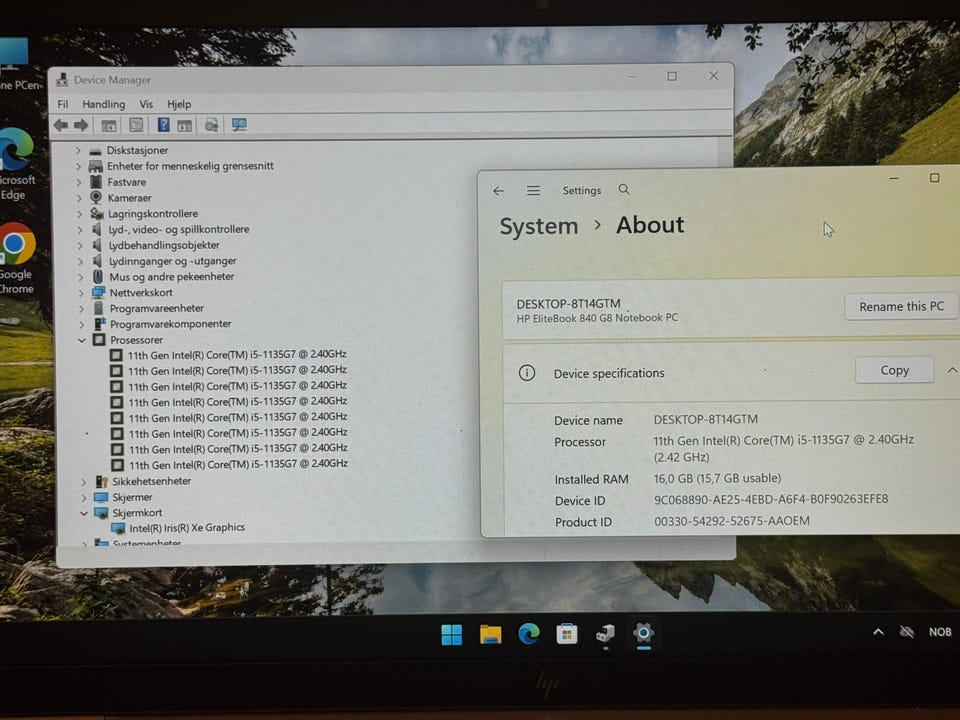Expand the Nettverkskort node
The width and height of the screenshot is (960, 720).
point(81,293)
